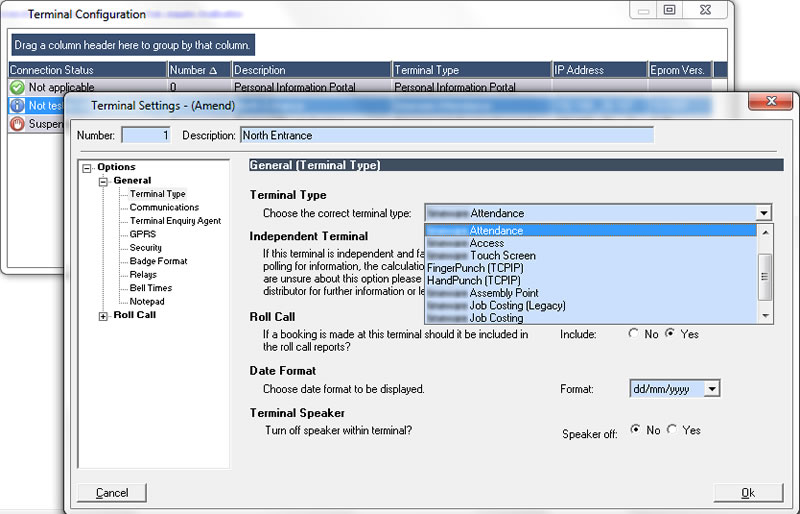Image resolution: width=800 pixels, height=514 pixels.
Task: Choose No for Speaker off
Action: [635, 430]
